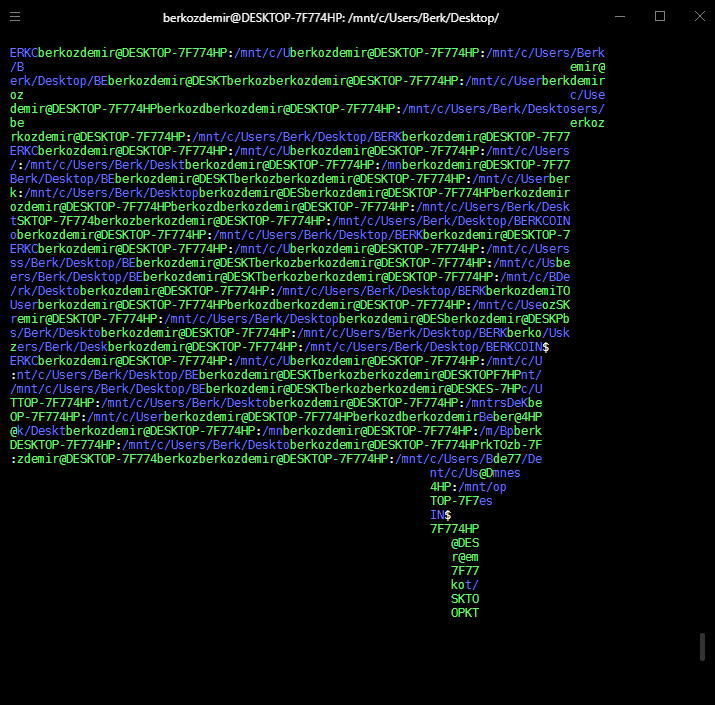The image size is (715, 705).
Task: Click the text '7F774HP' below the IN$ line
Action: click(454, 529)
